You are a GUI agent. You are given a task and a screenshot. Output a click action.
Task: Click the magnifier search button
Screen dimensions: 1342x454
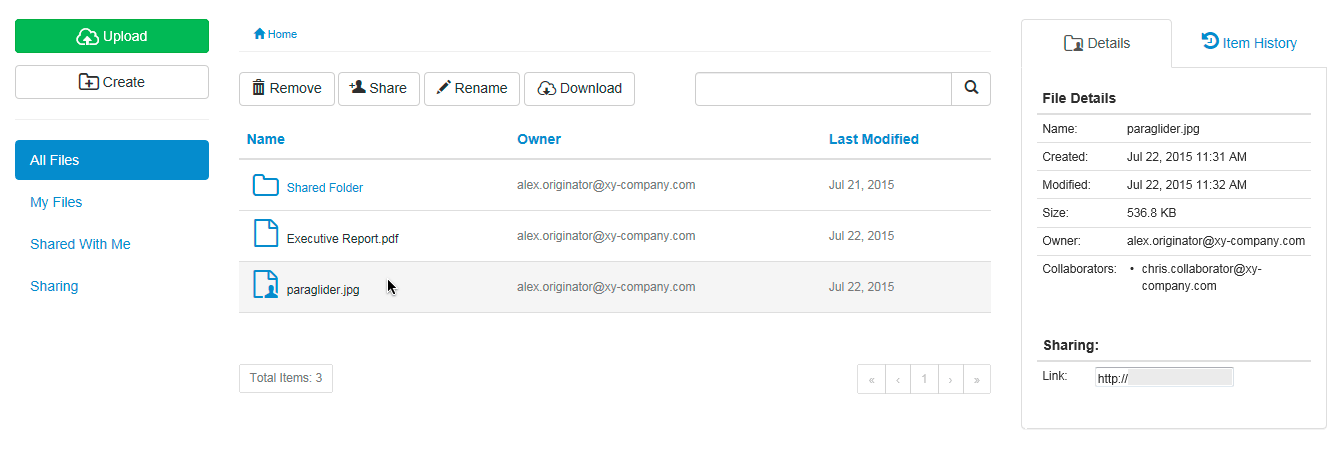(971, 88)
